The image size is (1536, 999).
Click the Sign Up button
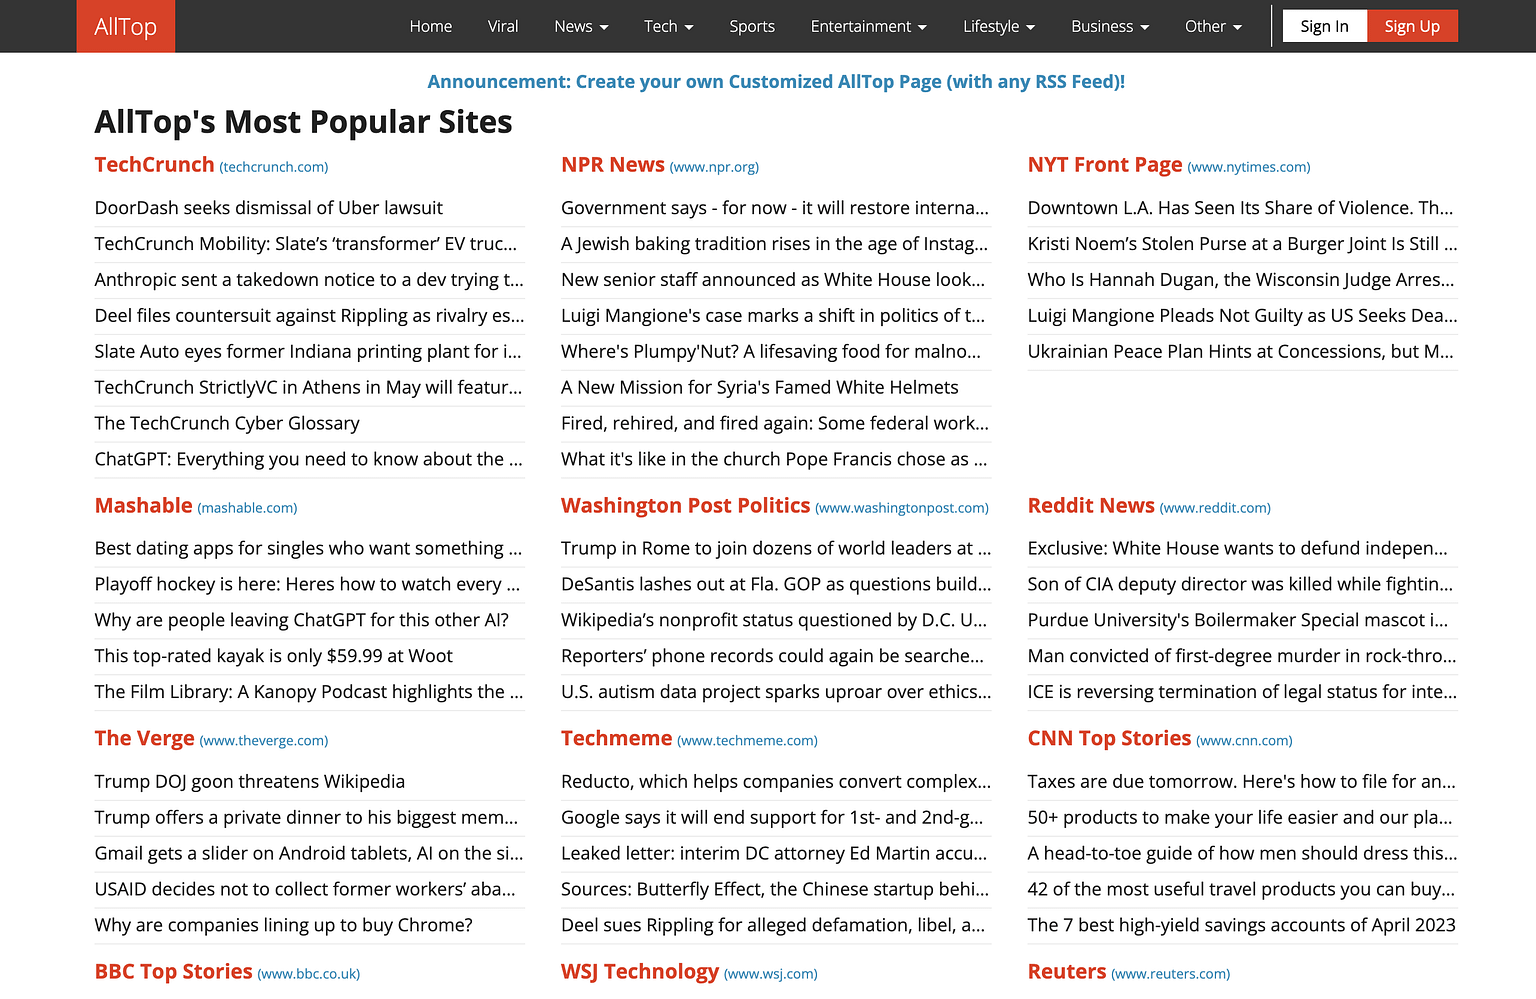(1412, 26)
